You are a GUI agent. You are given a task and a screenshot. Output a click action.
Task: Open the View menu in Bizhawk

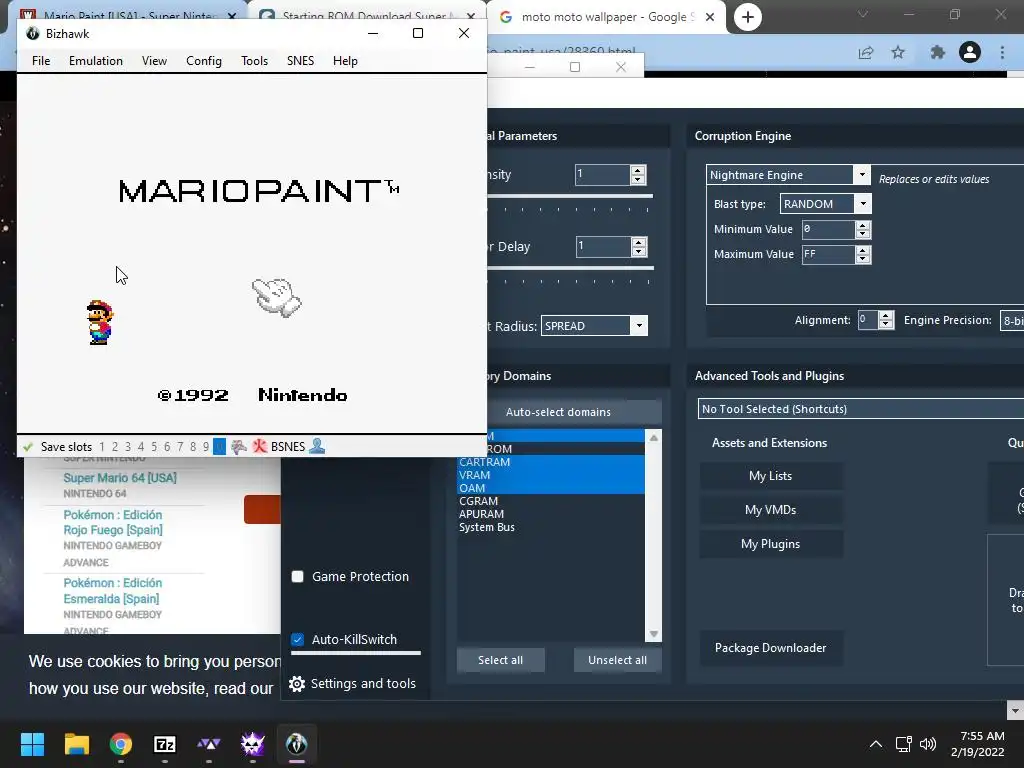154,61
